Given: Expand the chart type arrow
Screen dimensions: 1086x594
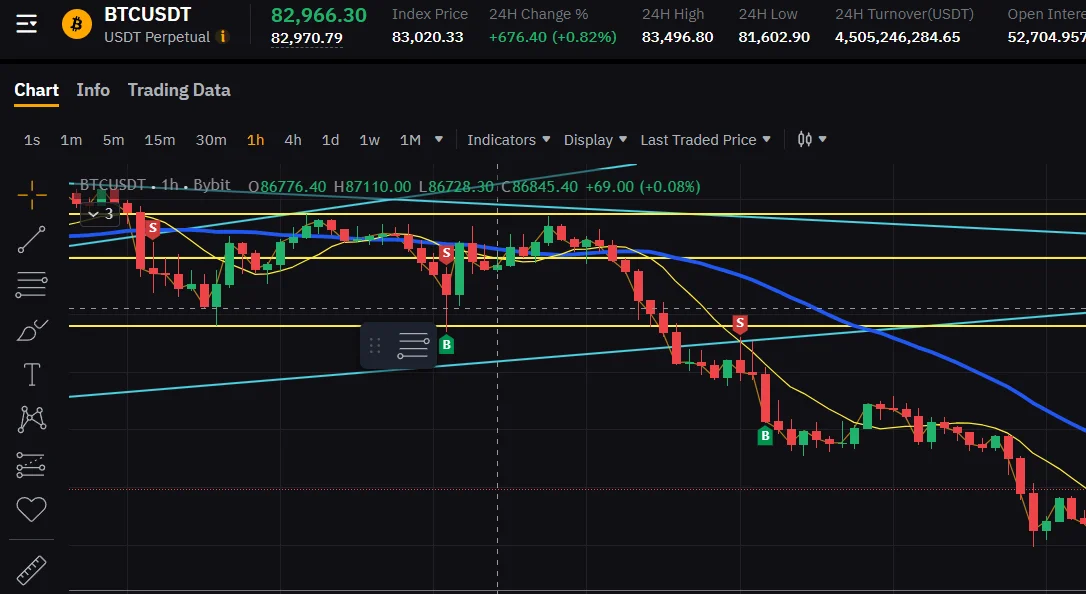Looking at the screenshot, I should [823, 139].
